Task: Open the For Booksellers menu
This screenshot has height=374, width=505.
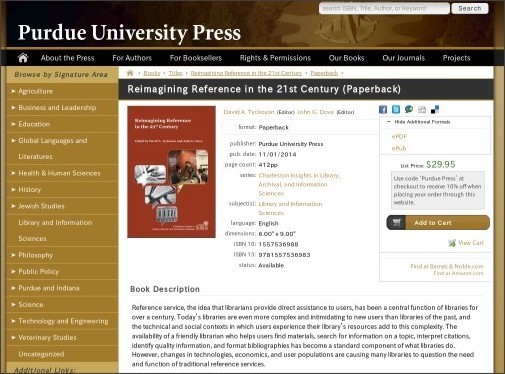Action: (x=196, y=58)
